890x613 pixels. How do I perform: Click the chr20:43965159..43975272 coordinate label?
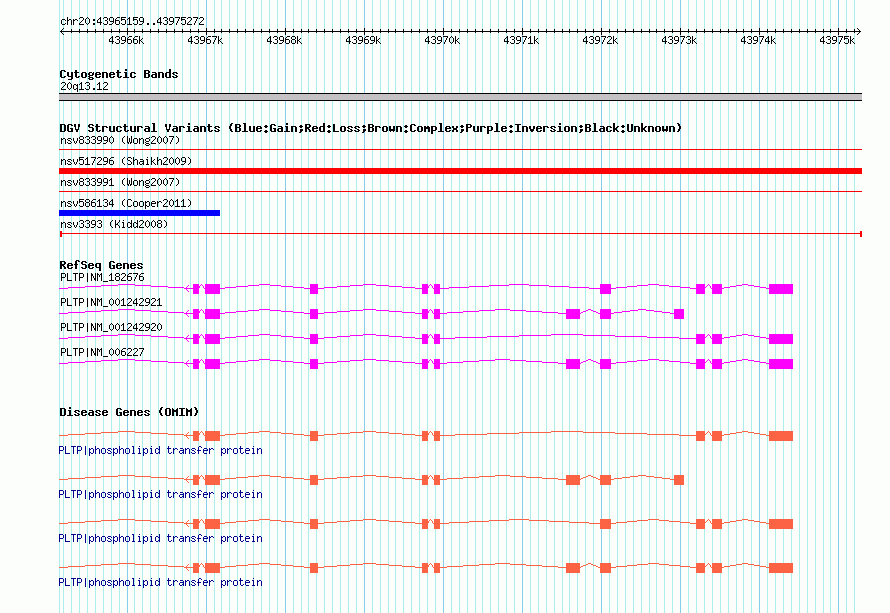click(x=132, y=21)
